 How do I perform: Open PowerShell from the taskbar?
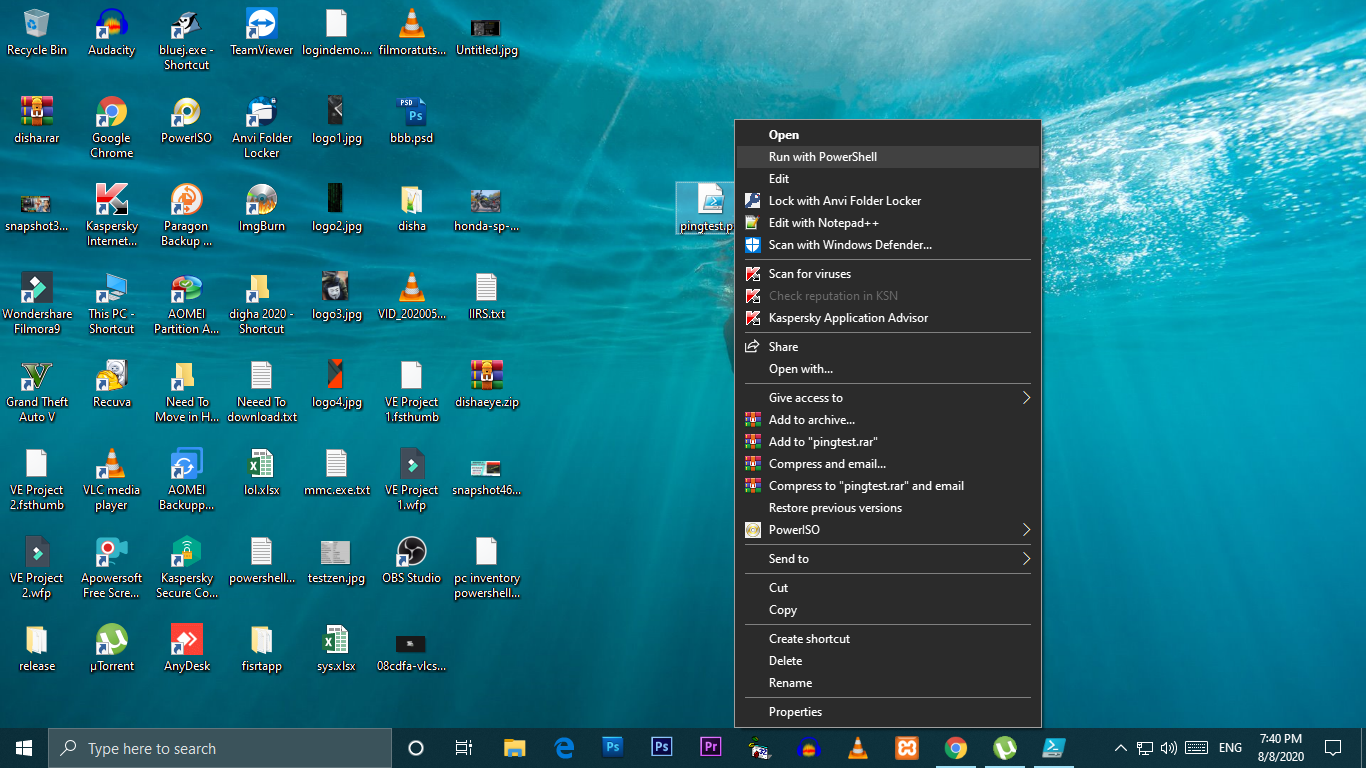[x=1053, y=747]
